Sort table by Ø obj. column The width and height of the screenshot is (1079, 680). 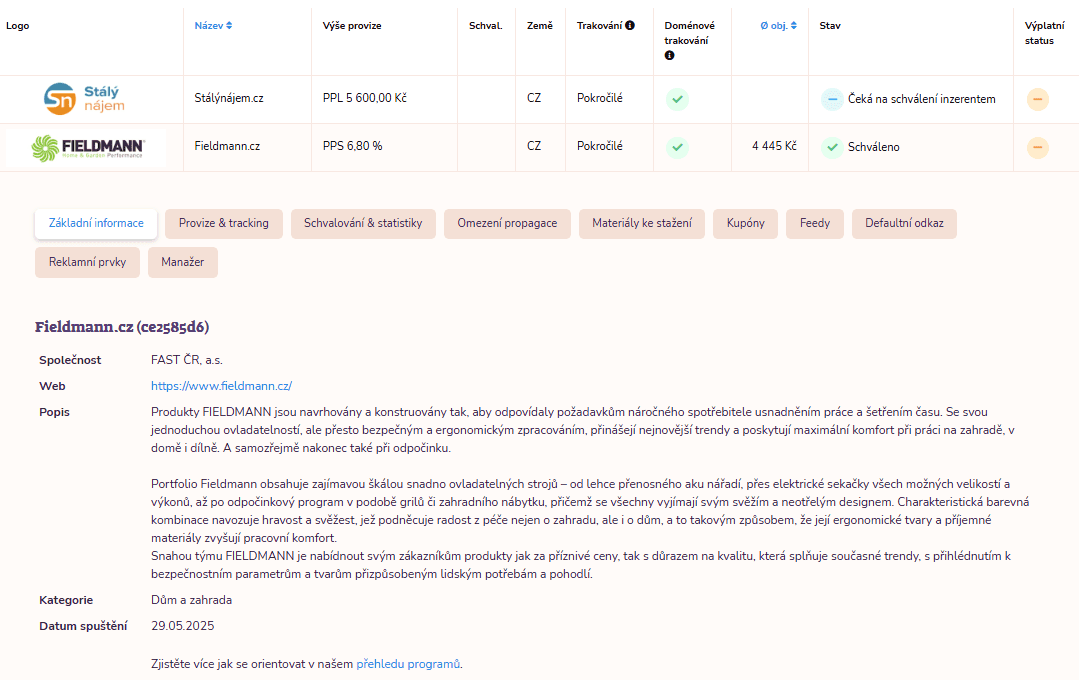[778, 25]
